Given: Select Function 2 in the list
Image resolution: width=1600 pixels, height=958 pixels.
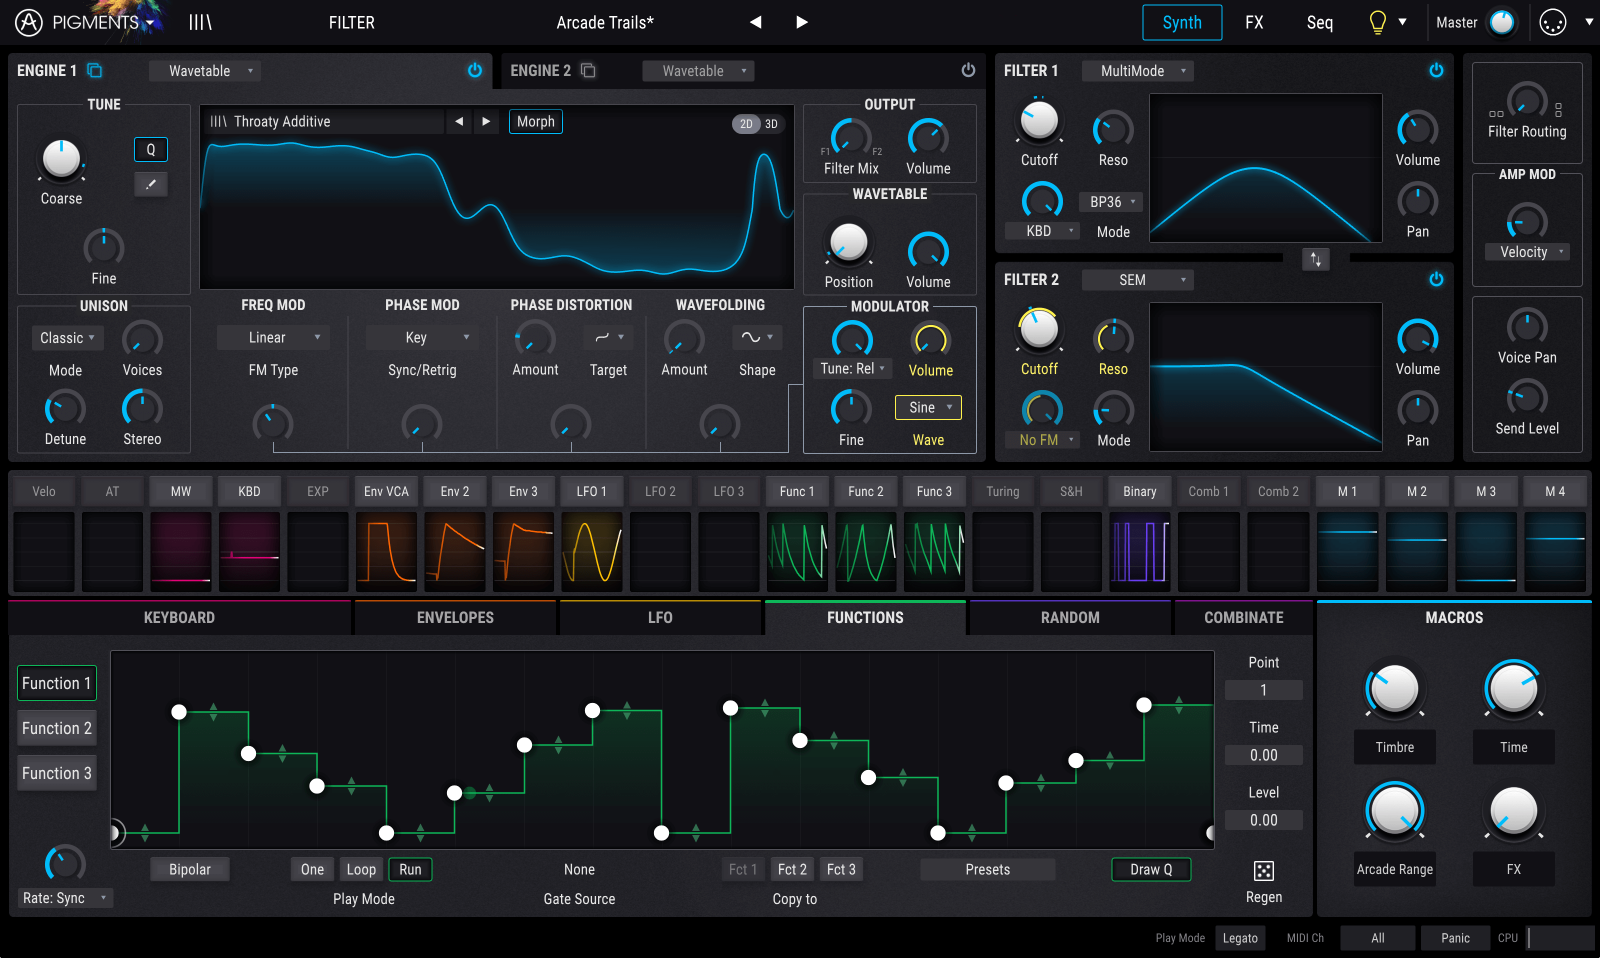Looking at the screenshot, I should pyautogui.click(x=57, y=728).
